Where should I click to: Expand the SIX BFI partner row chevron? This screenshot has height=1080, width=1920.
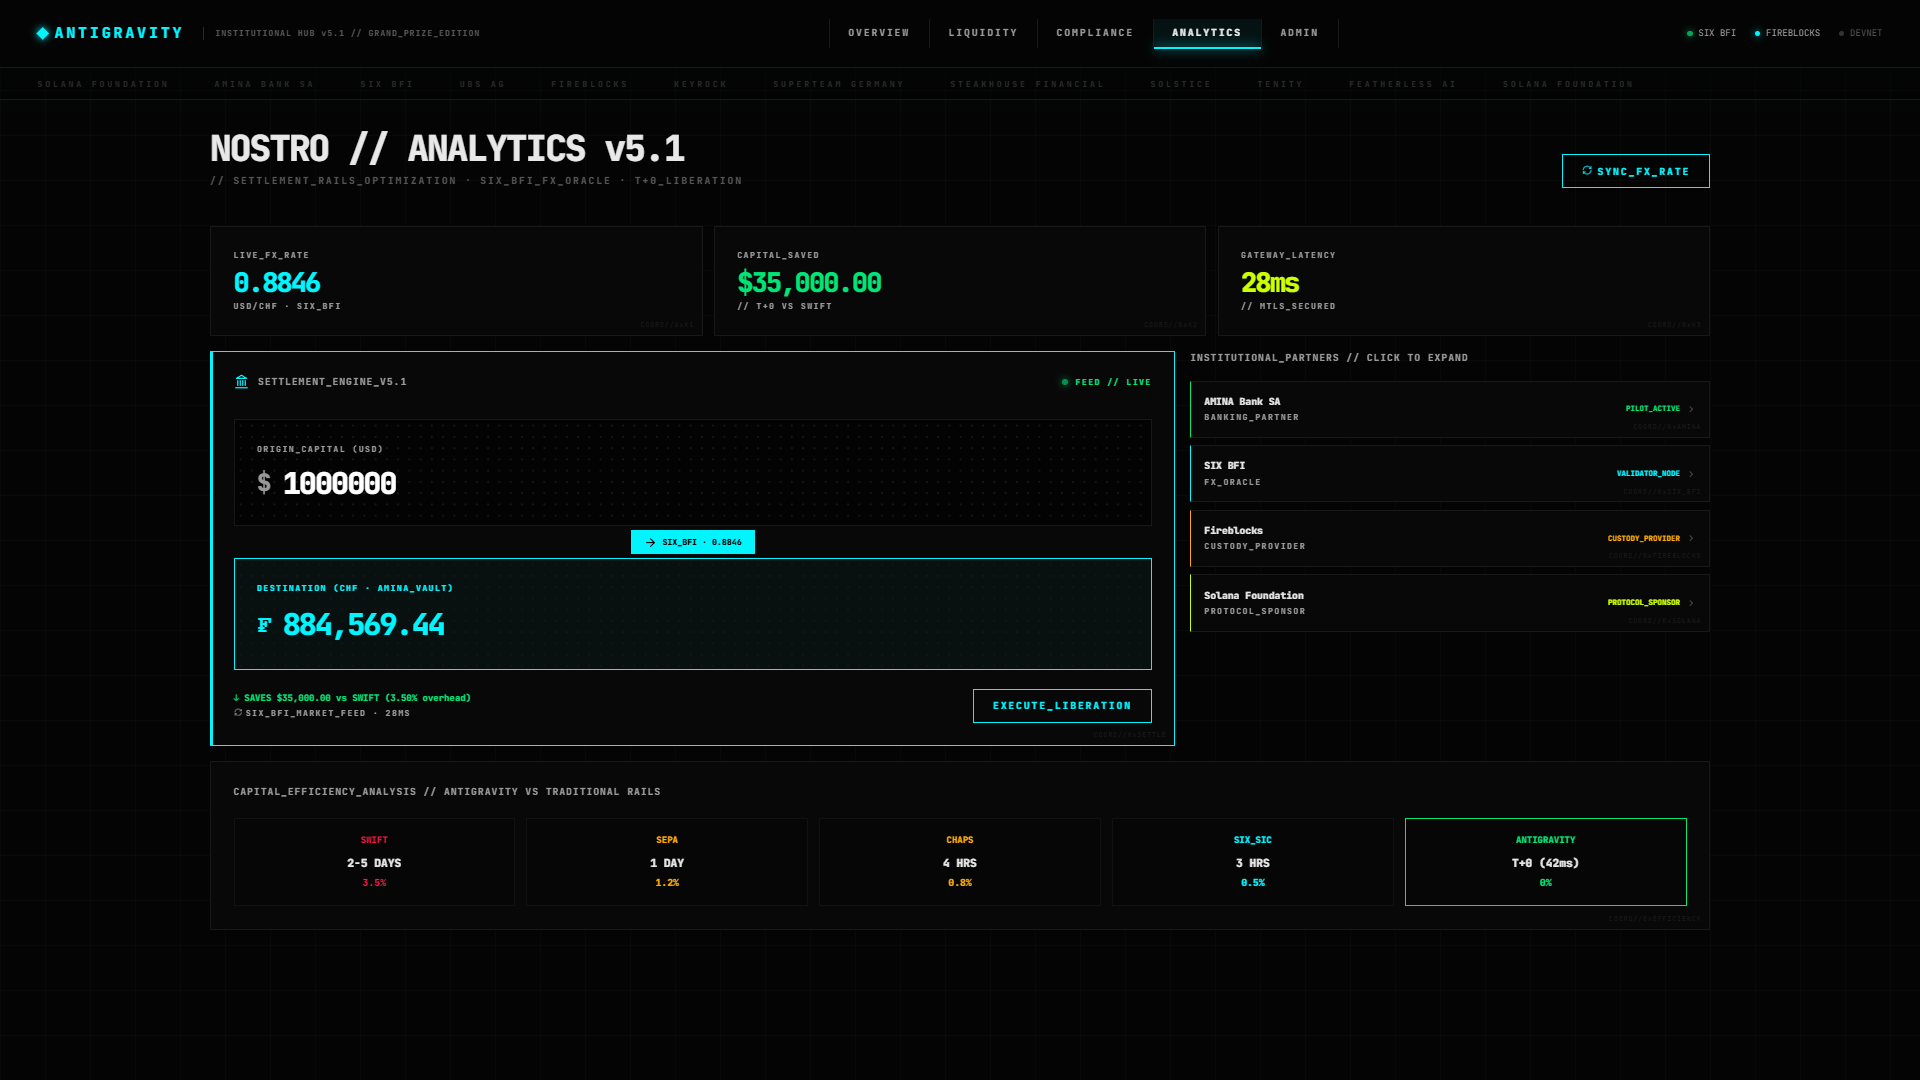pos(1691,474)
